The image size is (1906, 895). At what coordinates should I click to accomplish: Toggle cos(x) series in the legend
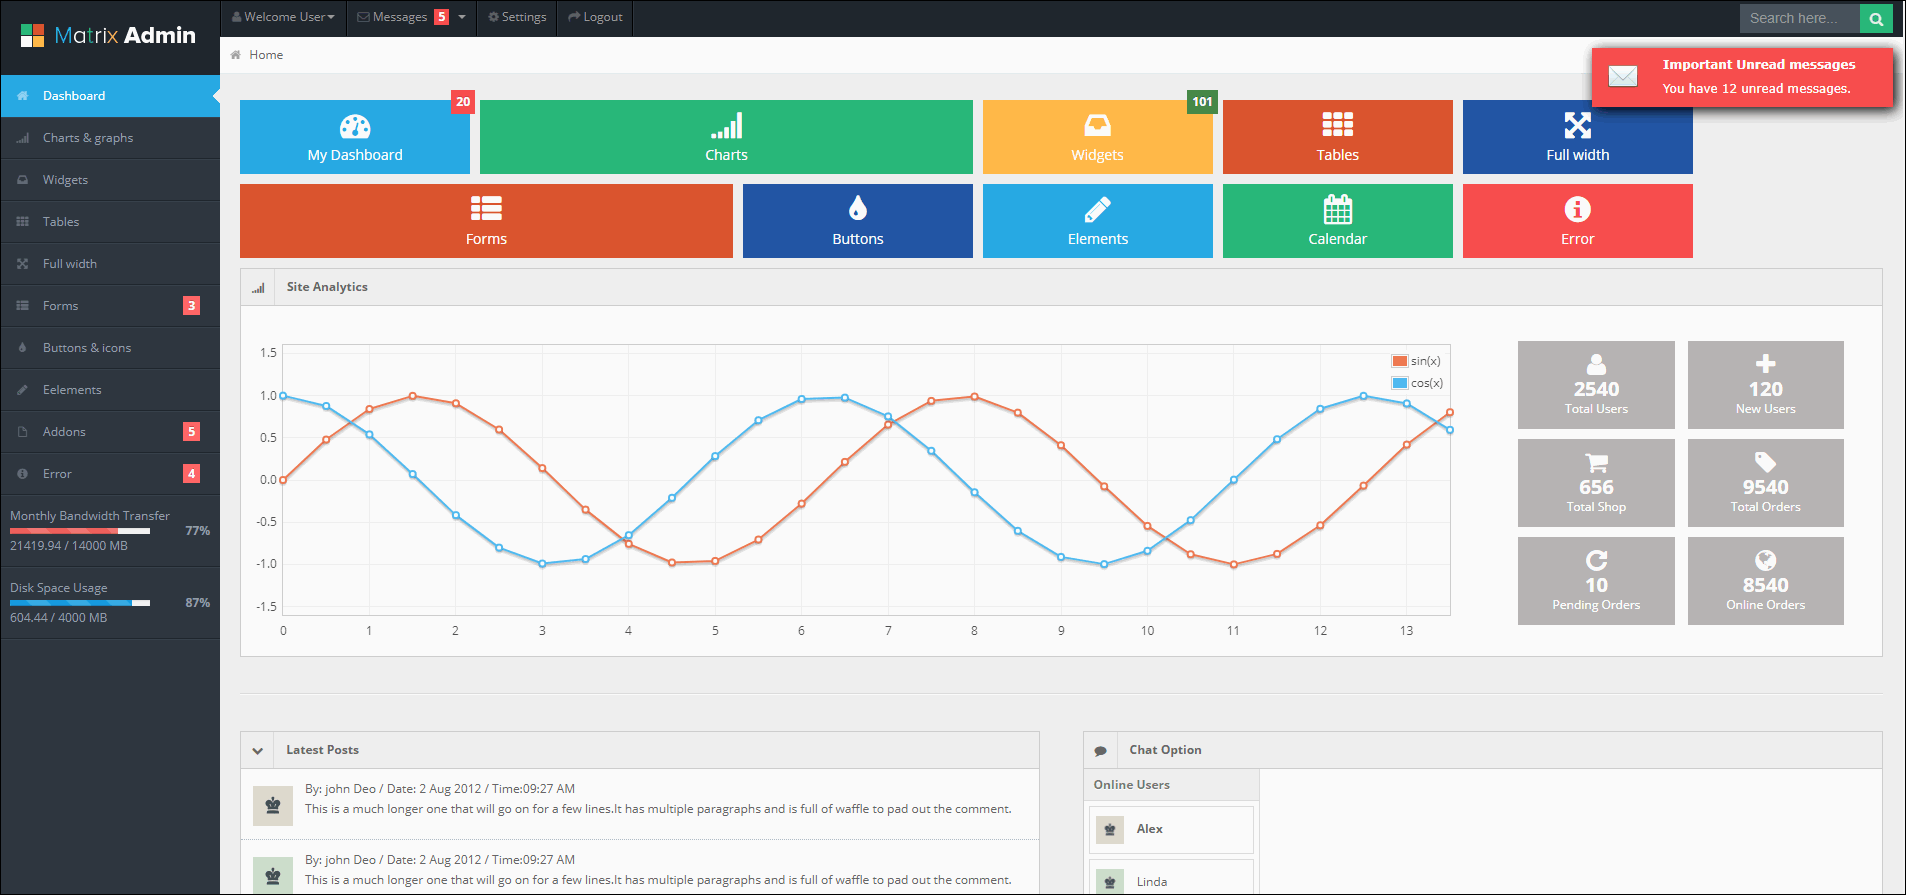1417,383
